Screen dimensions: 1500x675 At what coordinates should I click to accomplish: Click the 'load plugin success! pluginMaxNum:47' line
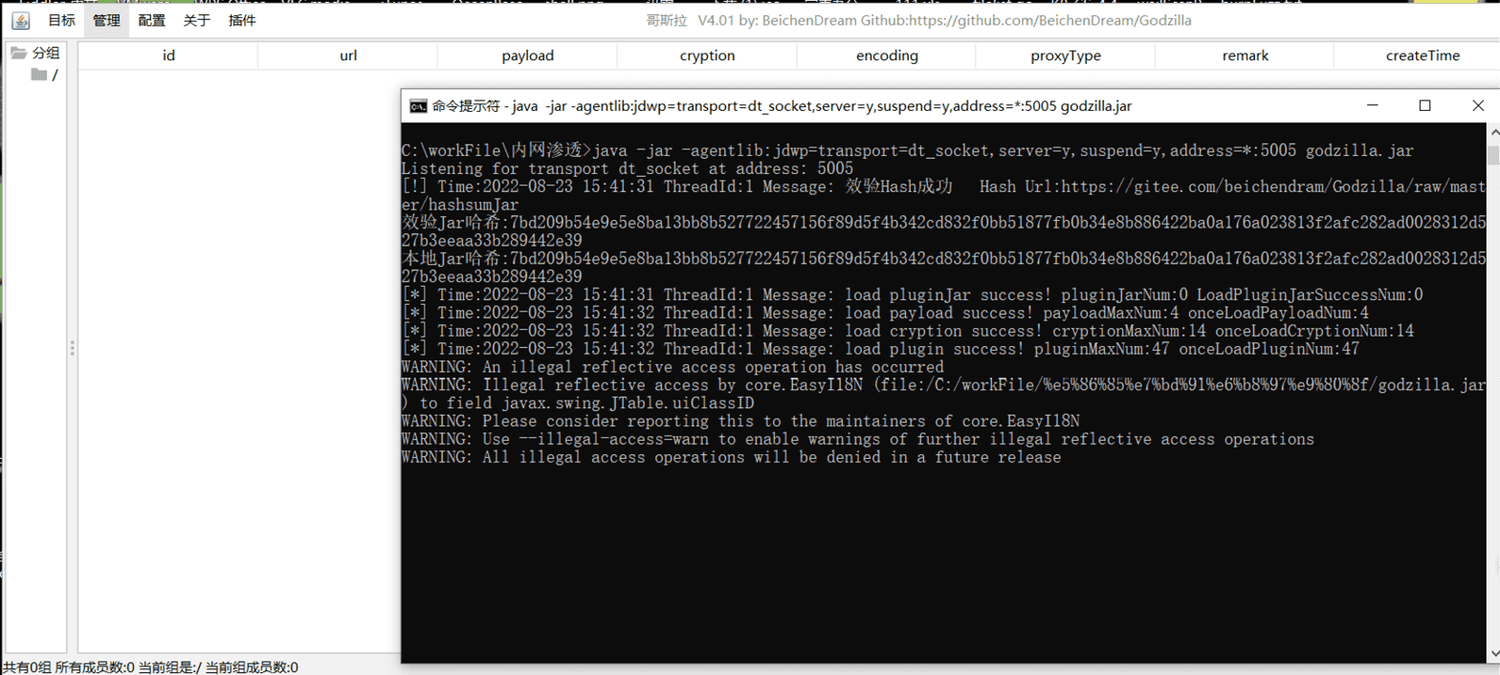click(880, 349)
